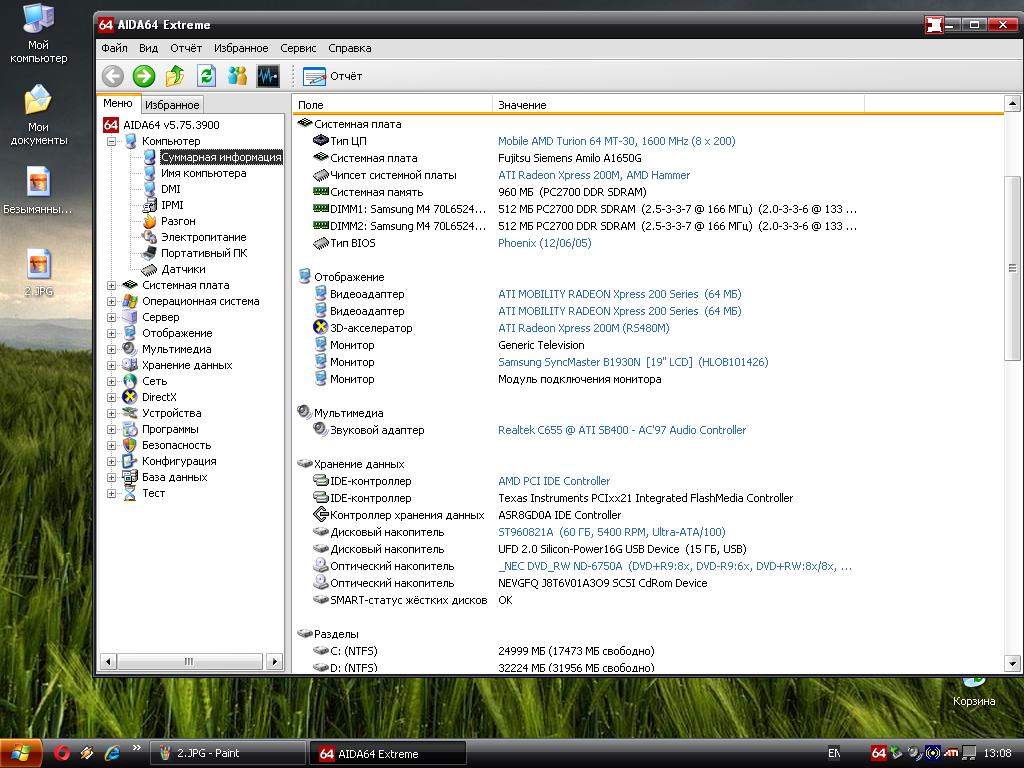The width and height of the screenshot is (1024, 768).
Task: Click the Back navigation arrow
Action: [113, 76]
